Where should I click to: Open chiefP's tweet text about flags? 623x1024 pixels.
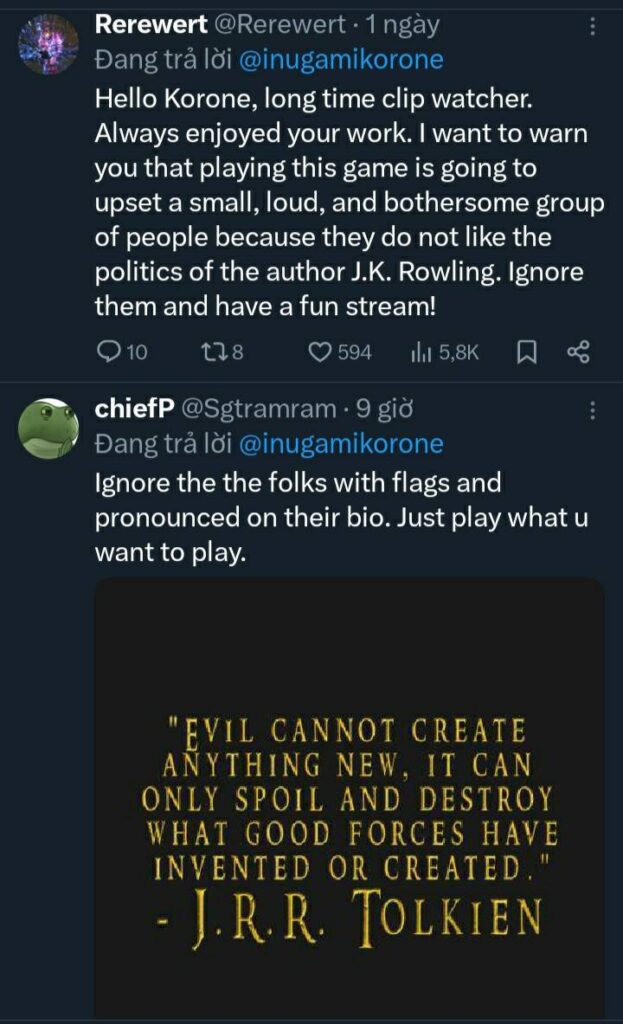(300, 517)
